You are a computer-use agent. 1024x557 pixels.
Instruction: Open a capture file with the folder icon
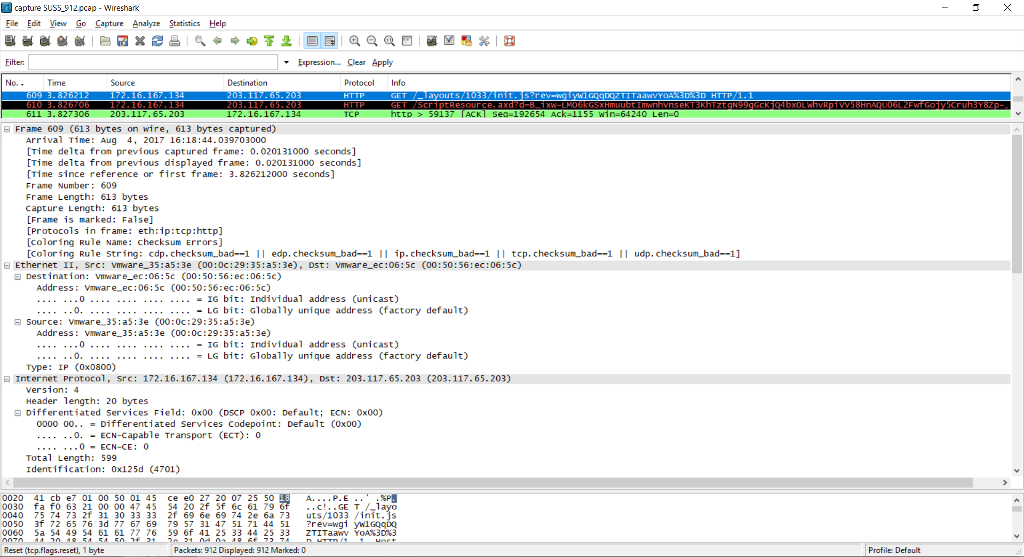coord(106,41)
